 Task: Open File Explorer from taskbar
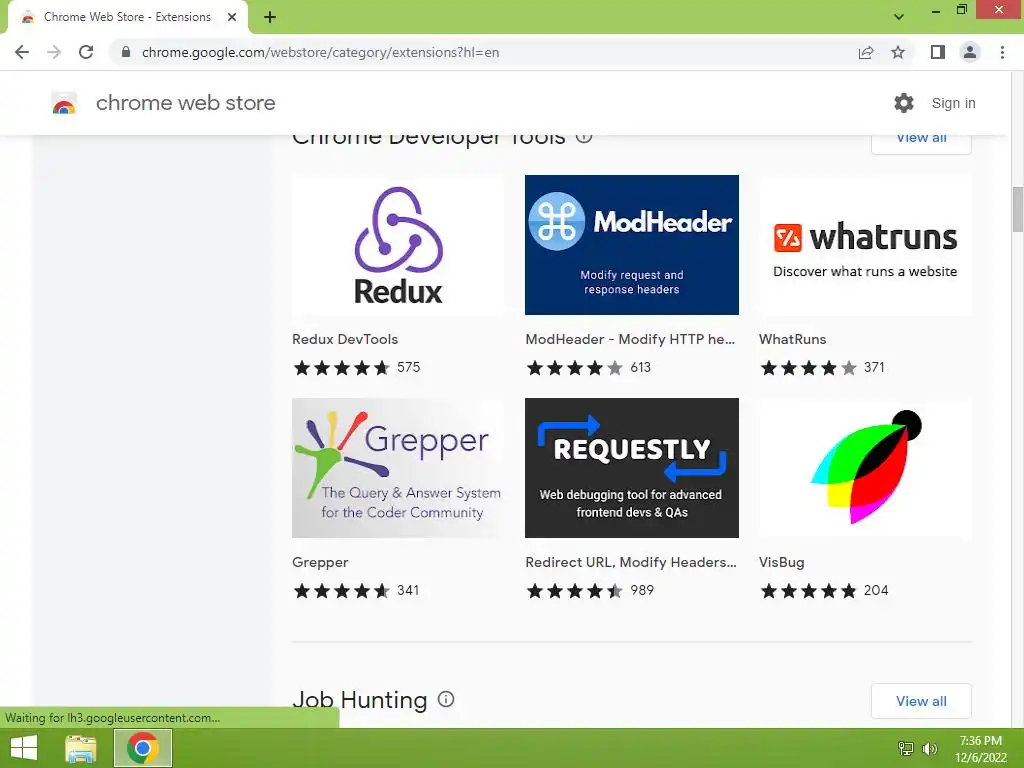[x=81, y=748]
